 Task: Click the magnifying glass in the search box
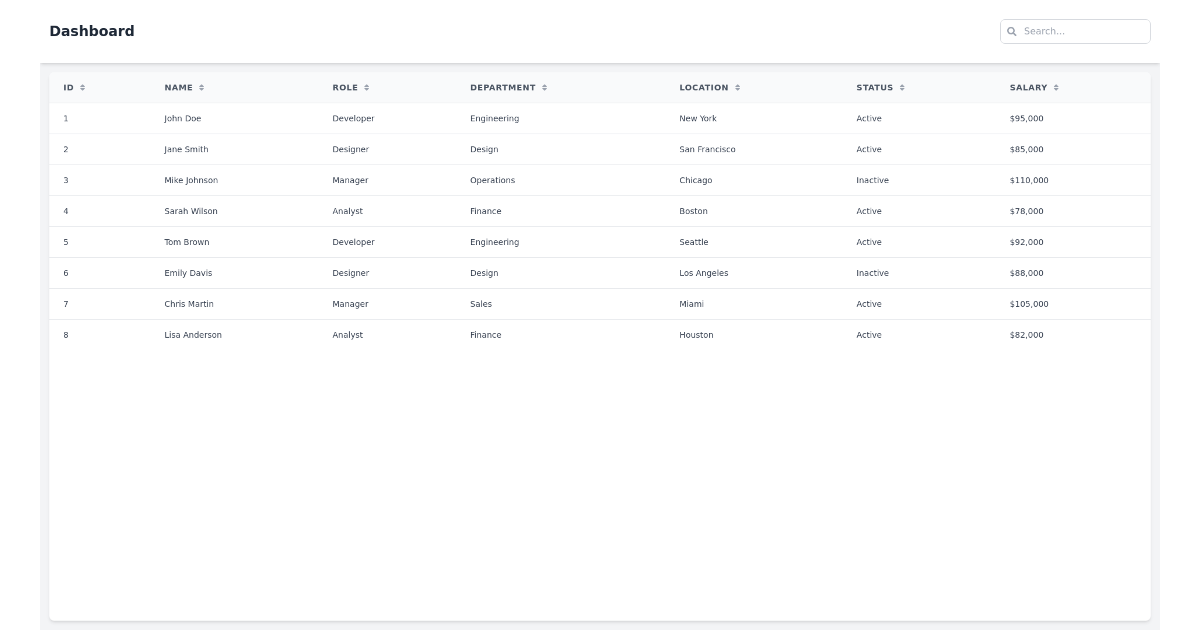coord(1013,31)
